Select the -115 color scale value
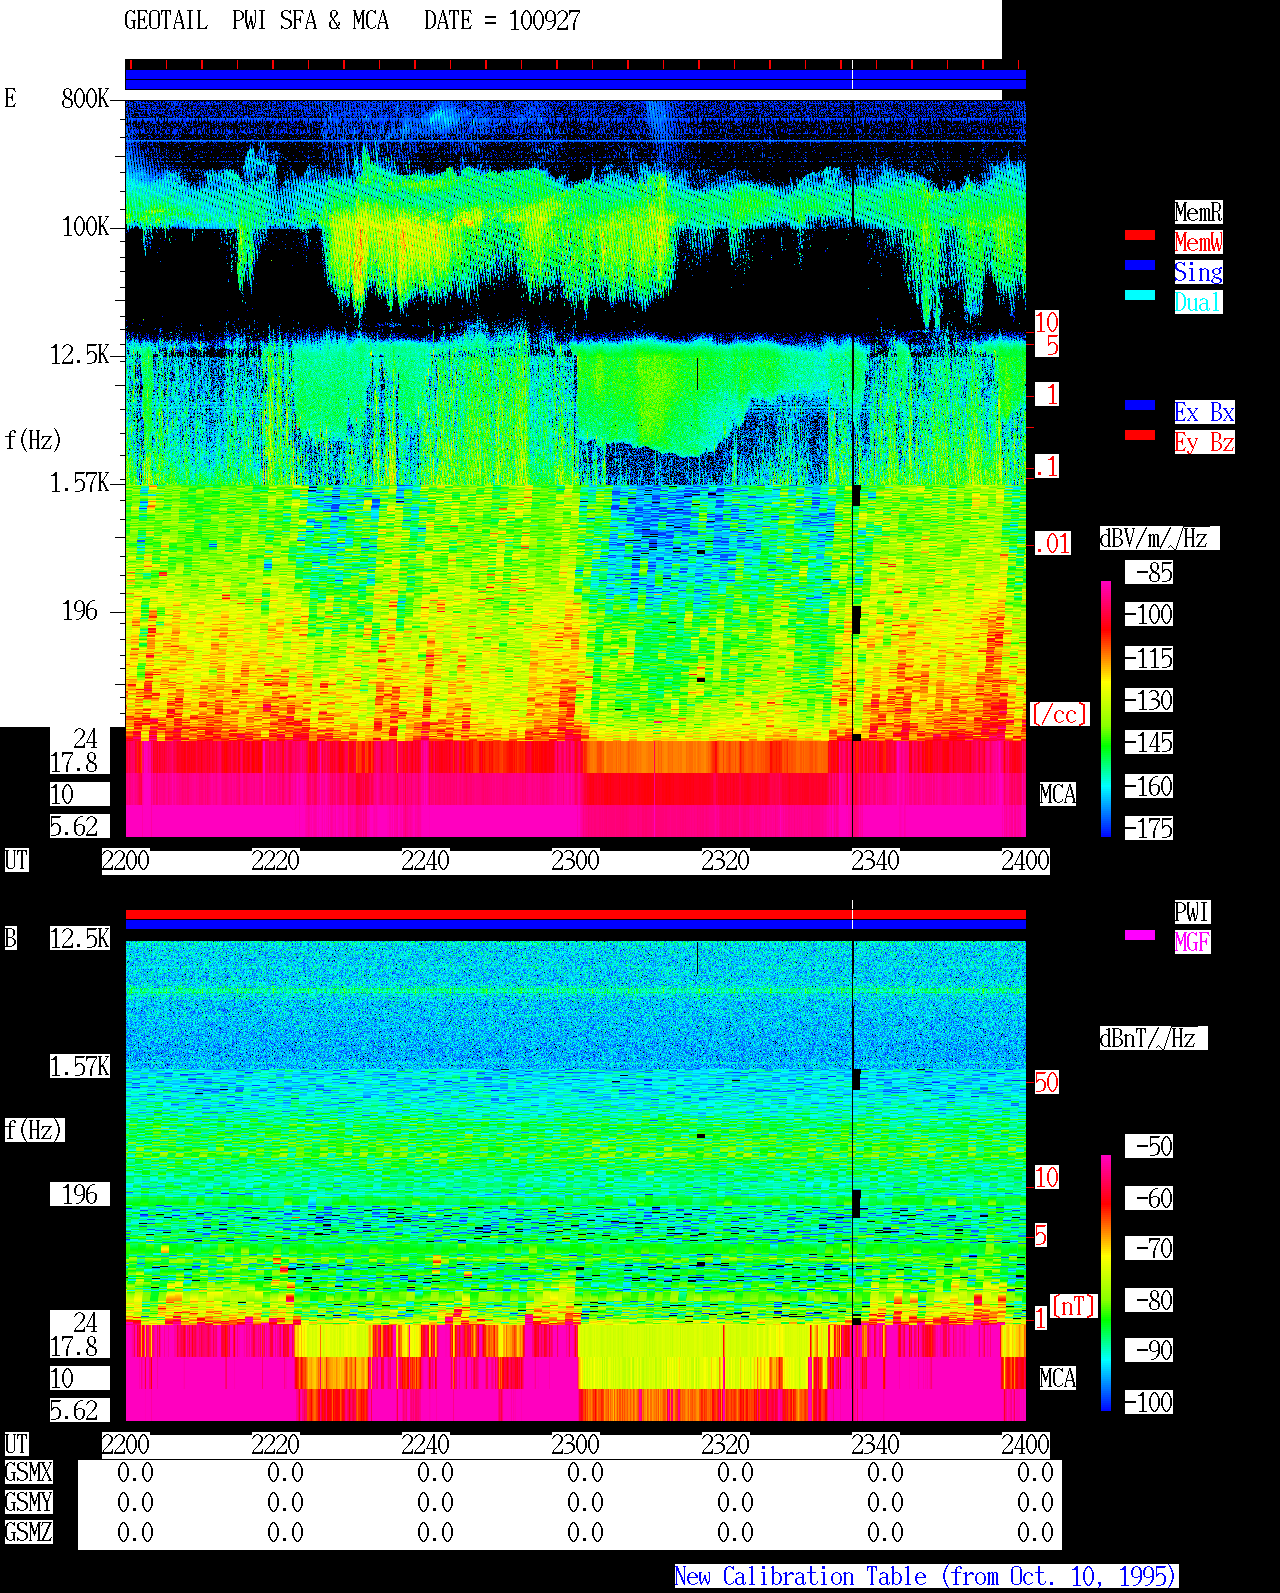Image resolution: width=1280 pixels, height=1593 pixels. pos(1149,658)
